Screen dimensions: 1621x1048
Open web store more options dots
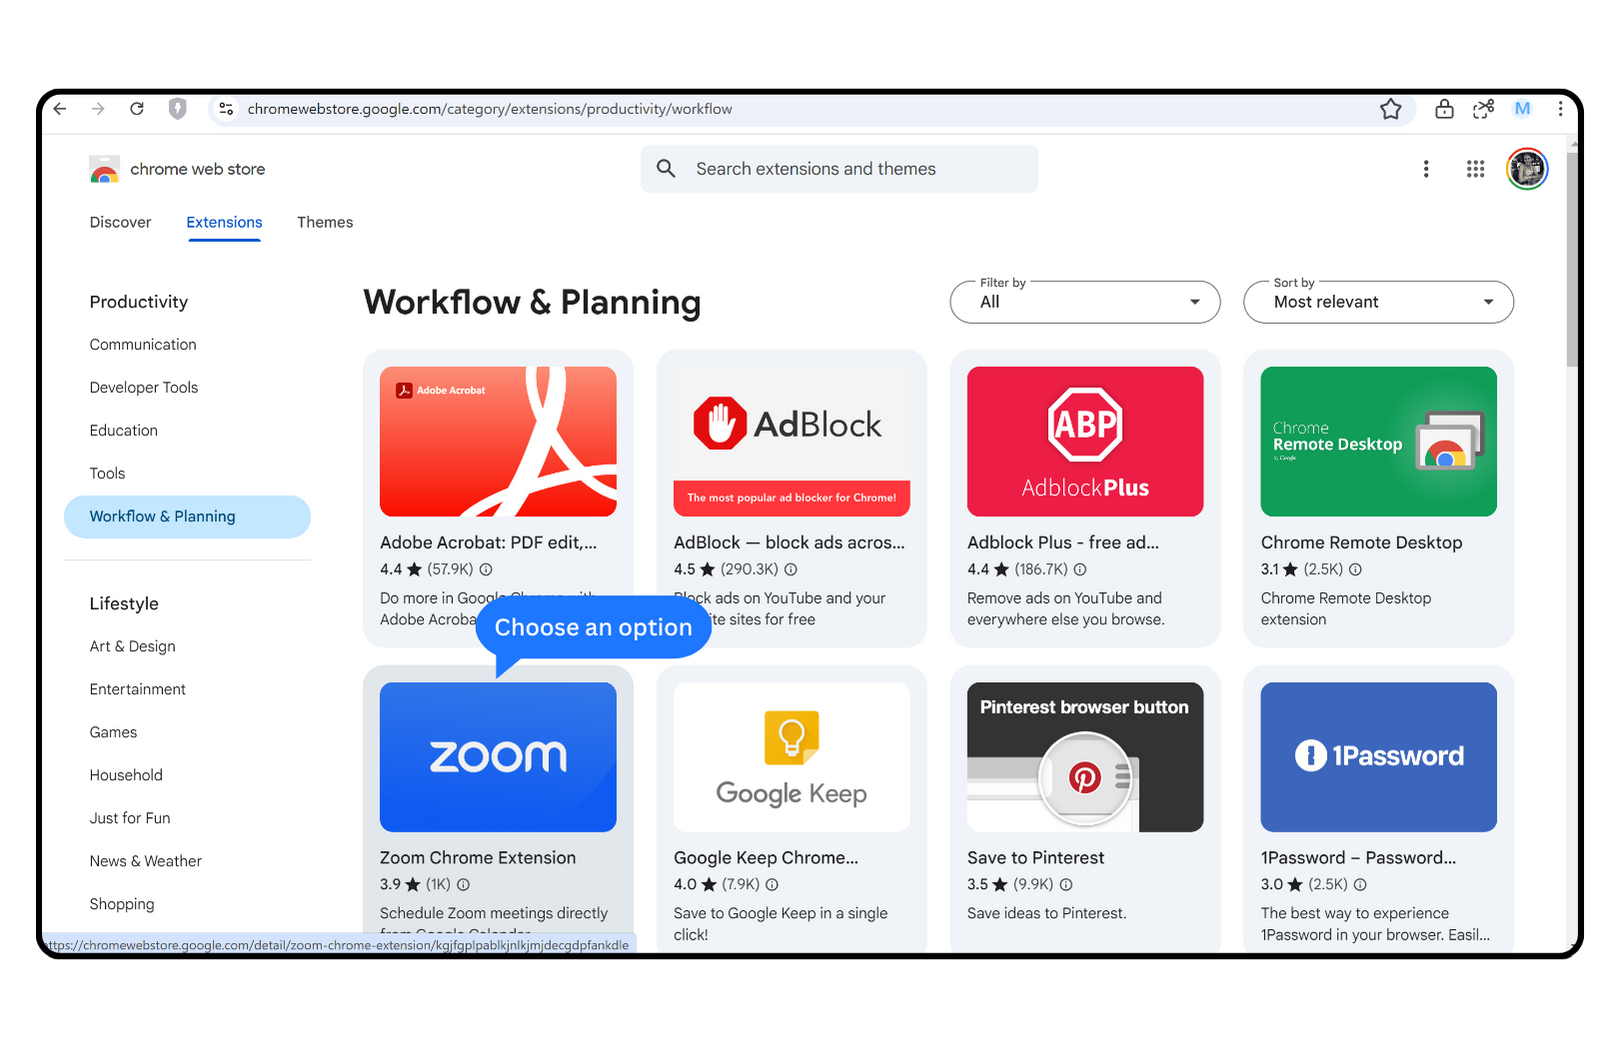click(x=1426, y=169)
